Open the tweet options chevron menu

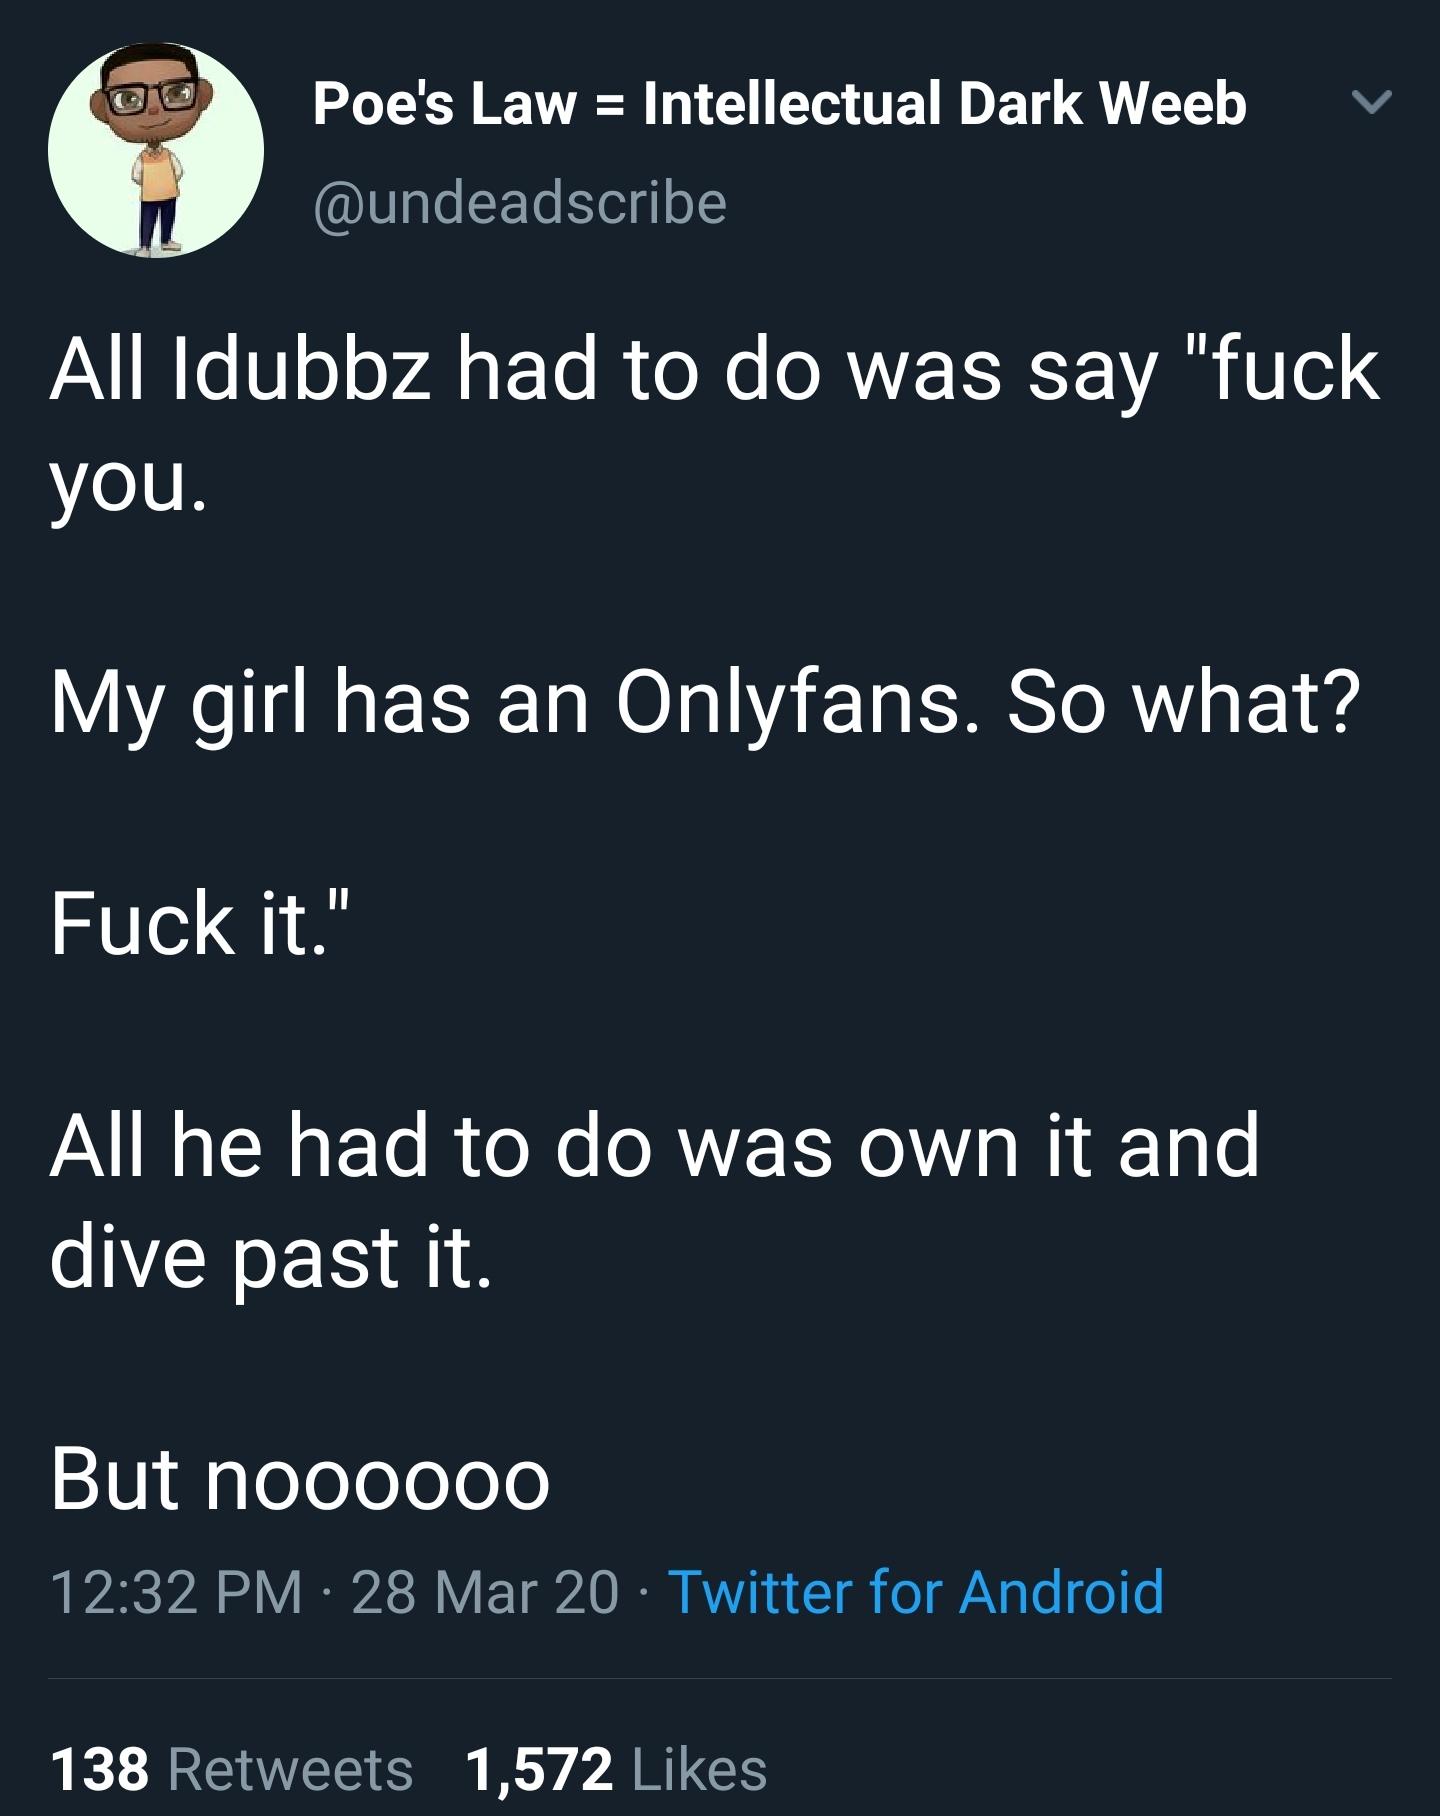[1371, 102]
